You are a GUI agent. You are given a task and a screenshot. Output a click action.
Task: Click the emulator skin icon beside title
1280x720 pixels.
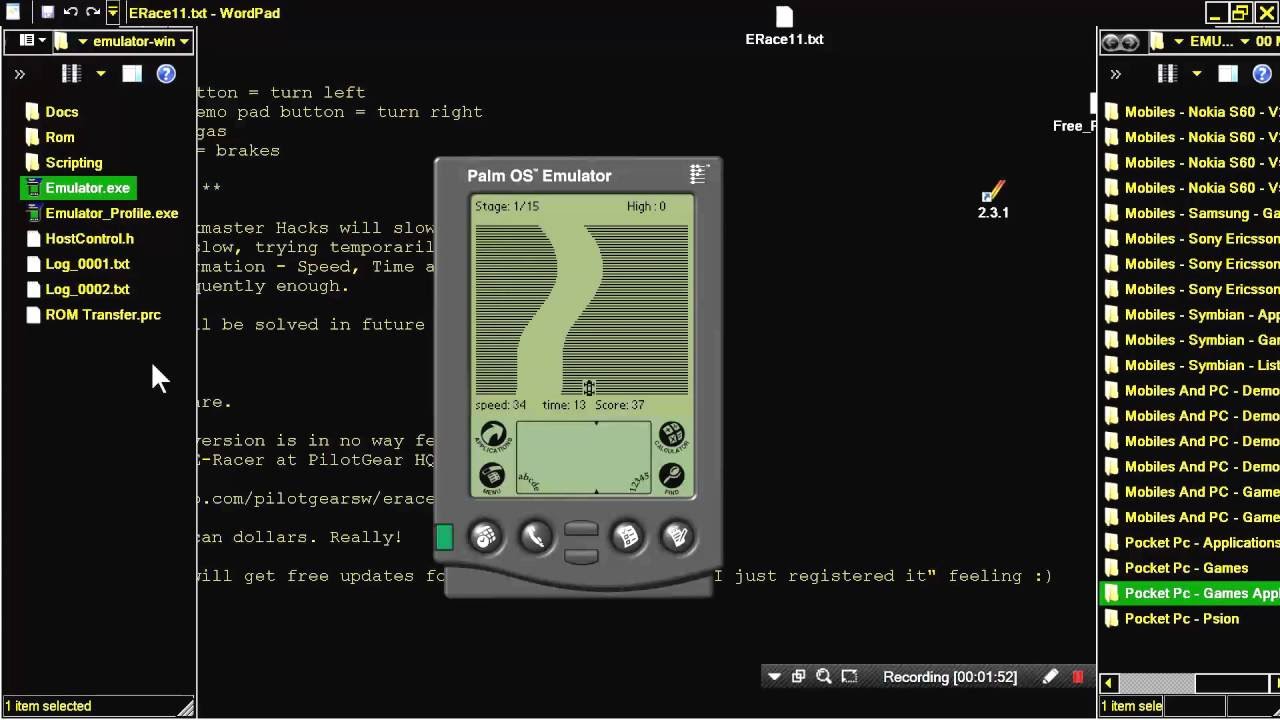coord(698,174)
